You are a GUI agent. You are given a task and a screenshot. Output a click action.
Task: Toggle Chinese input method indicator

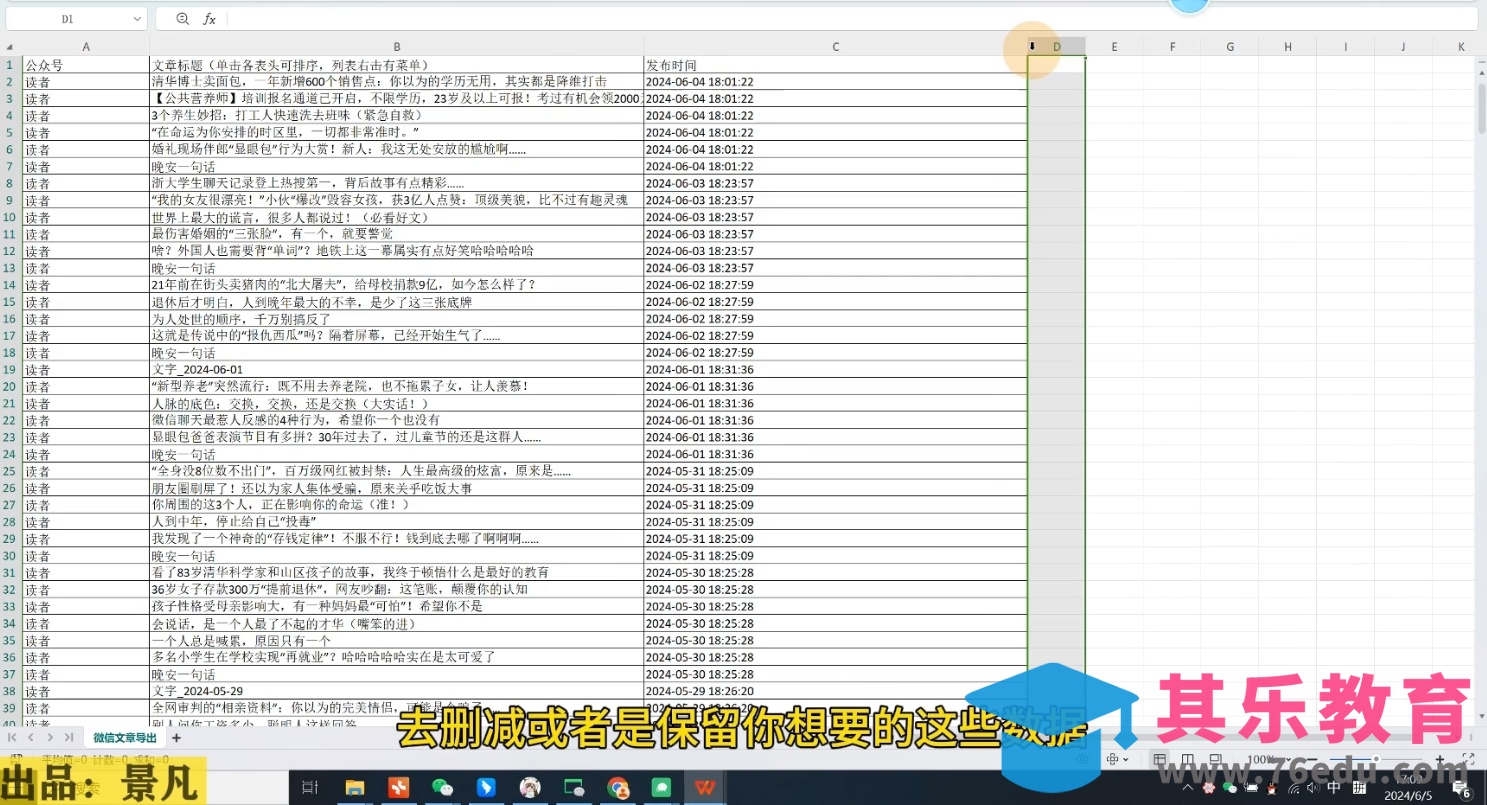point(1333,787)
